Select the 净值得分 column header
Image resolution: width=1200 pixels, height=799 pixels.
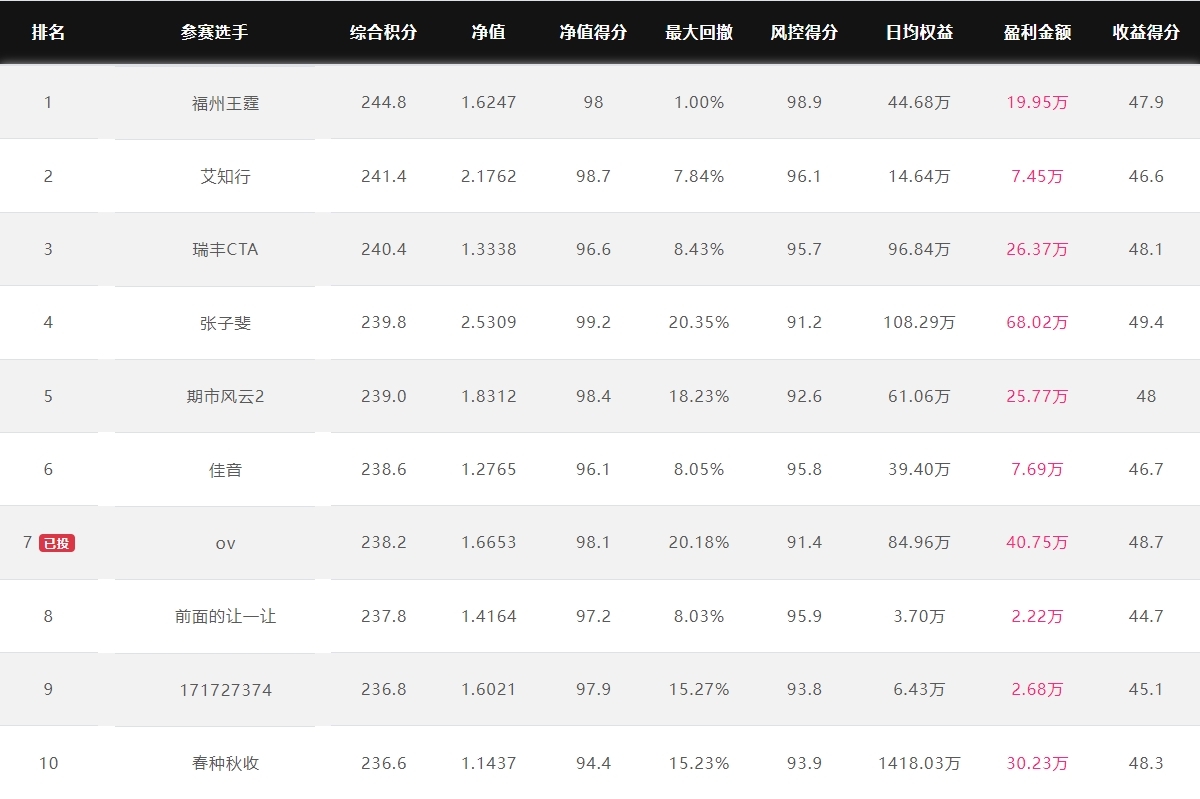pos(593,32)
